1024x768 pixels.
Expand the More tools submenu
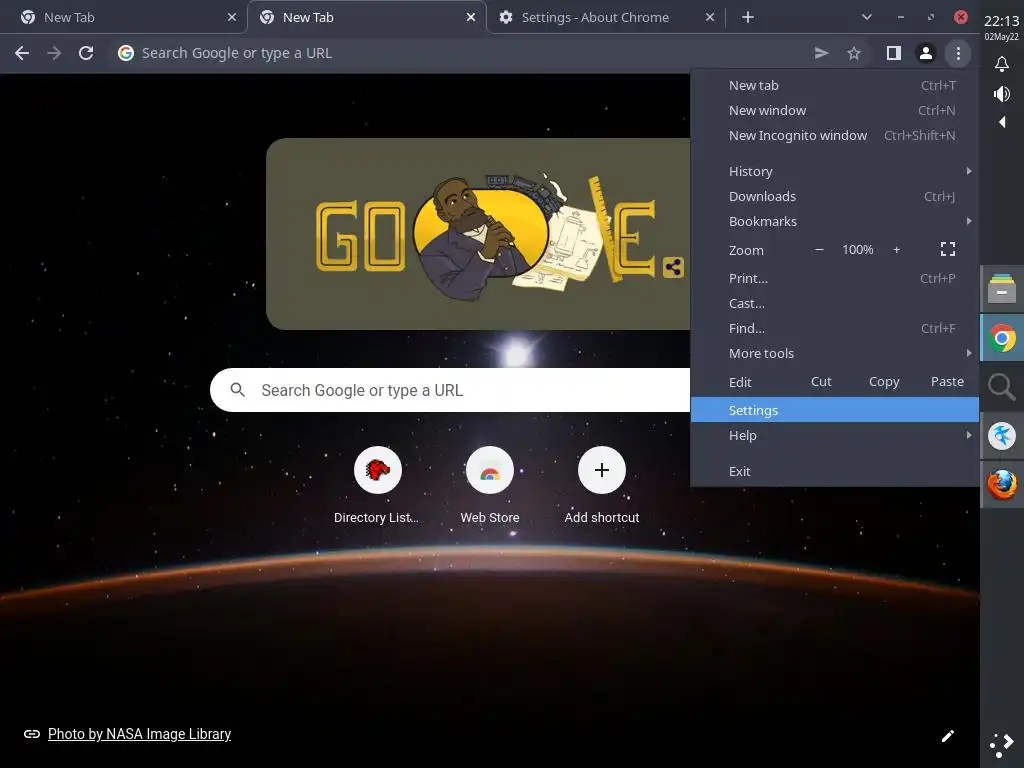[835, 353]
